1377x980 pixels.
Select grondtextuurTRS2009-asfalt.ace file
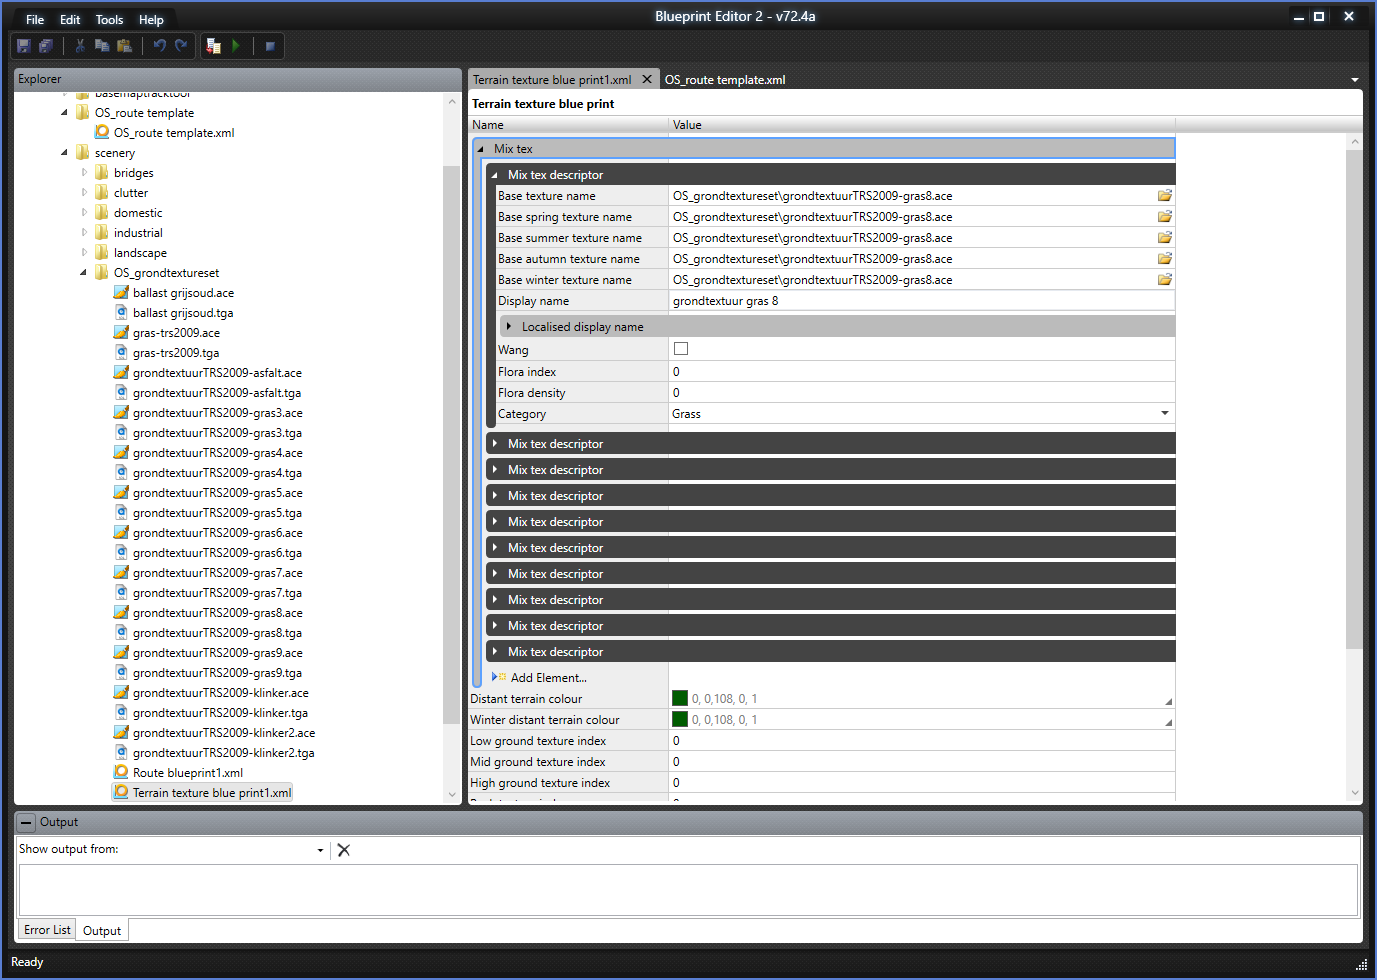pos(217,373)
